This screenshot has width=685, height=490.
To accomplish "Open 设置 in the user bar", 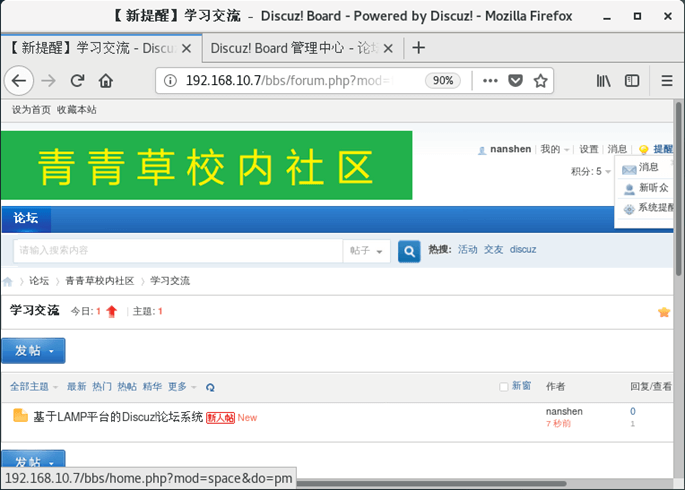I will tap(588, 149).
